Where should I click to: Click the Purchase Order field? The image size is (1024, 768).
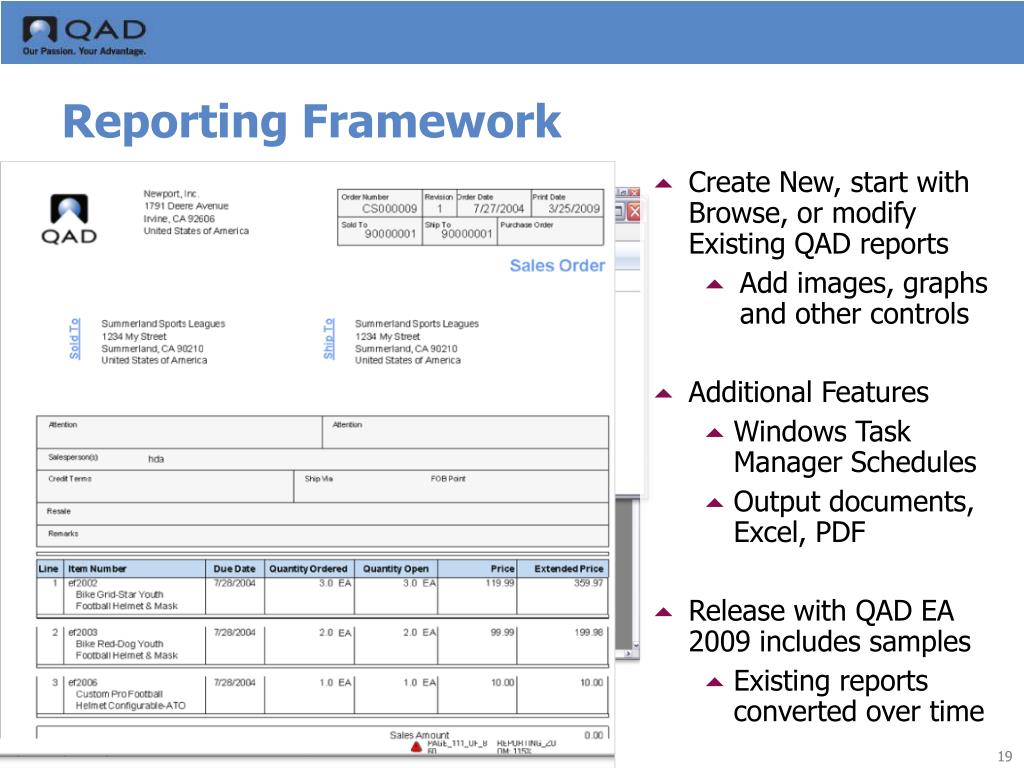point(551,231)
